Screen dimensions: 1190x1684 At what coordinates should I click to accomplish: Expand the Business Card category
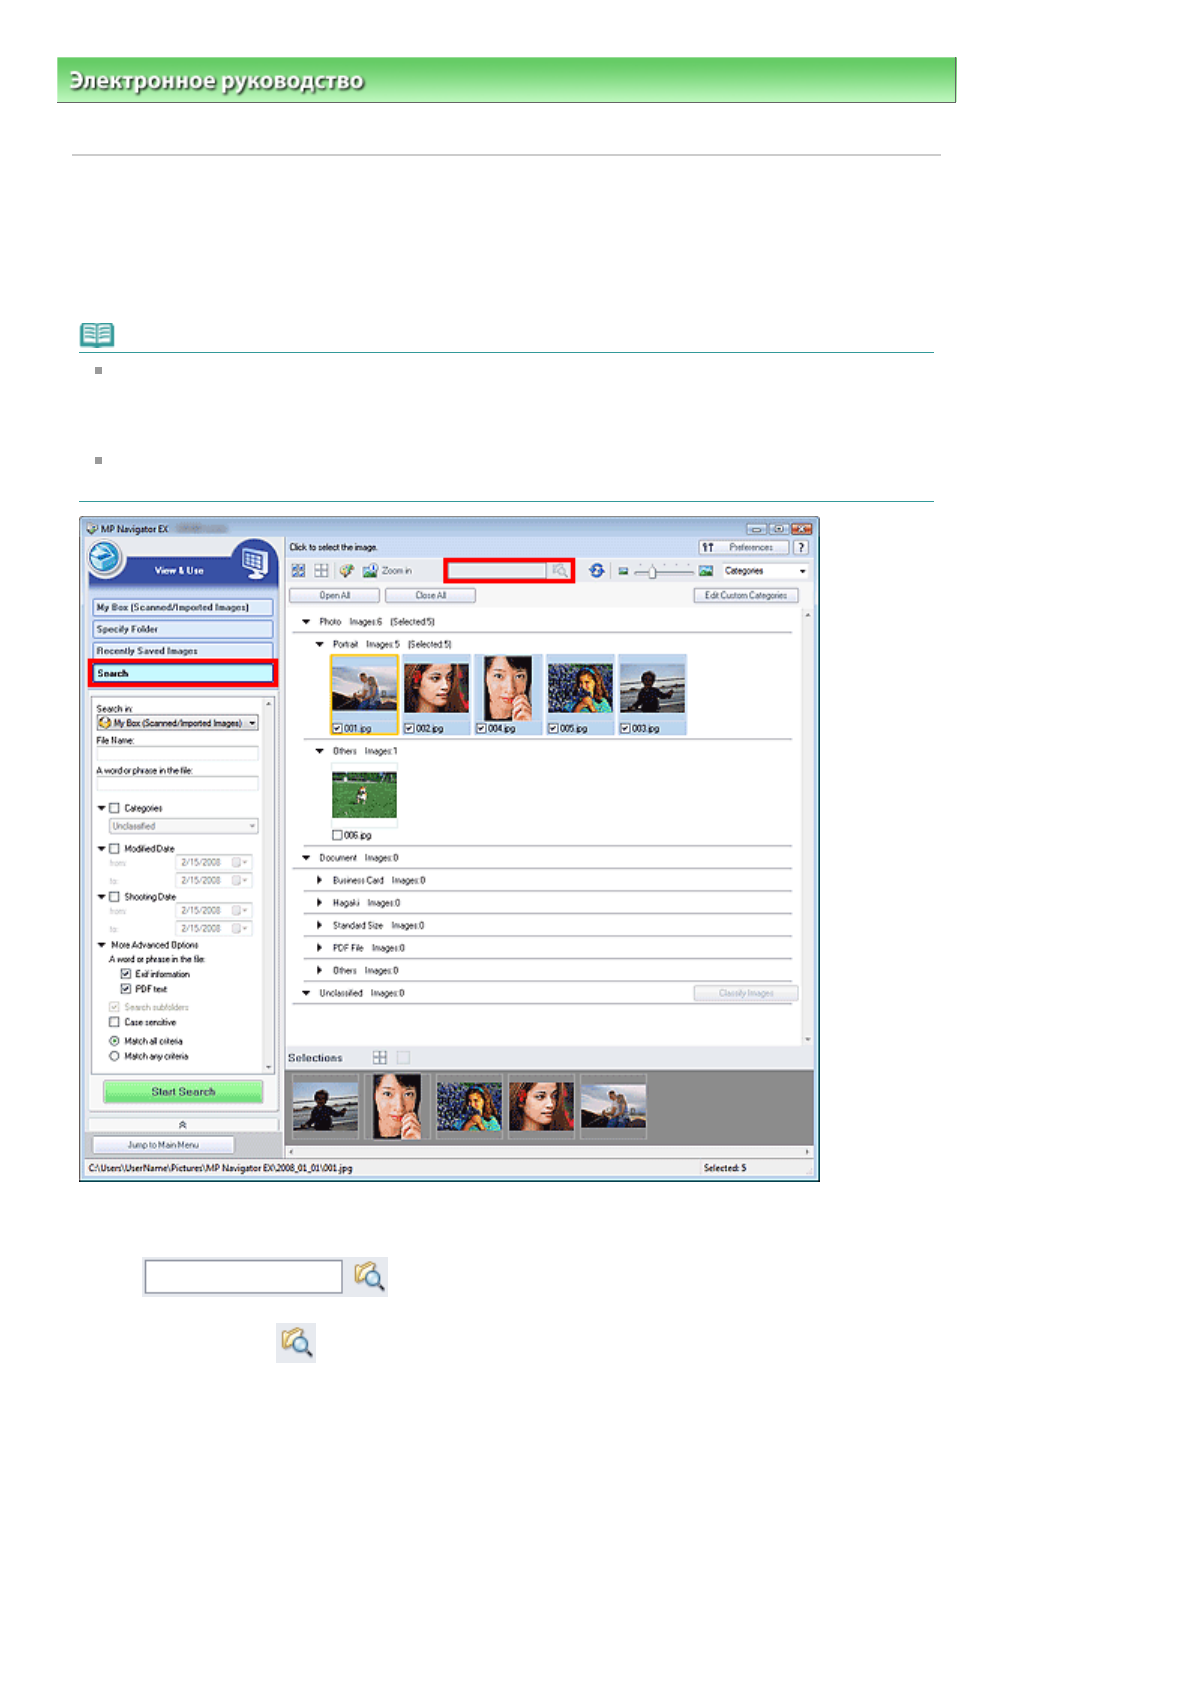pyautogui.click(x=319, y=880)
